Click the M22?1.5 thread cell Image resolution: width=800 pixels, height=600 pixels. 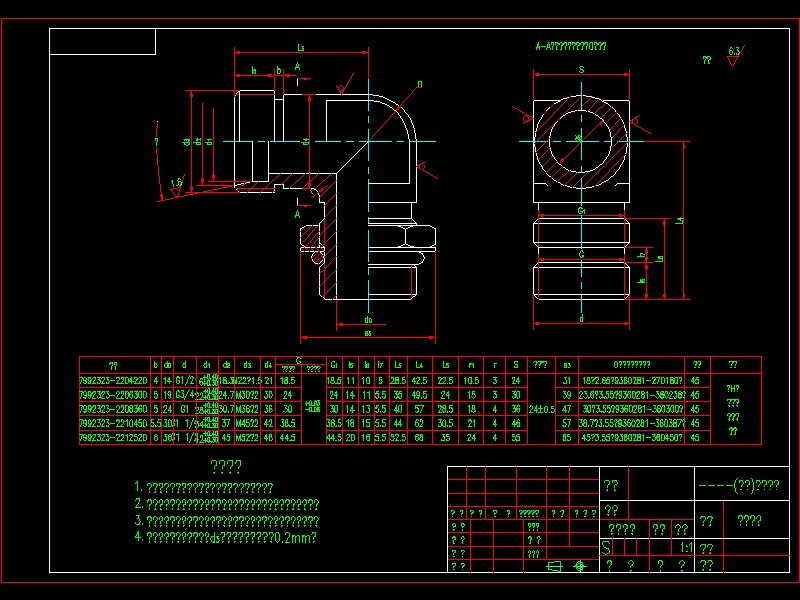click(x=248, y=381)
